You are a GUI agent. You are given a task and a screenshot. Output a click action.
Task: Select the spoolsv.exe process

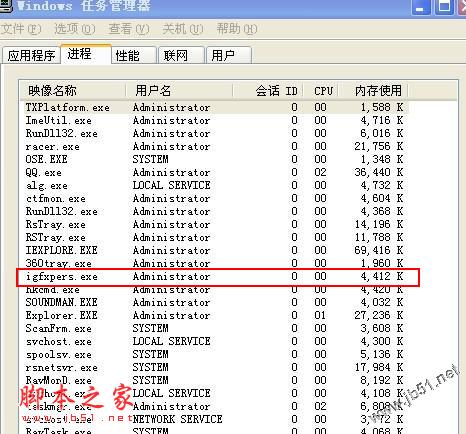tap(214, 354)
